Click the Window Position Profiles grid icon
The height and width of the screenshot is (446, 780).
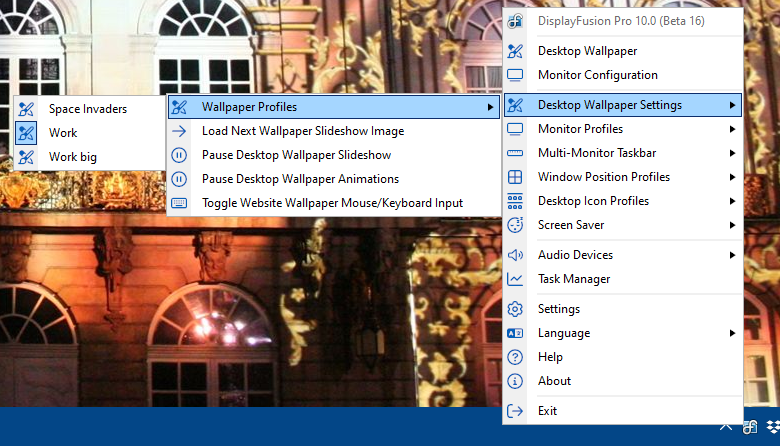(x=515, y=177)
